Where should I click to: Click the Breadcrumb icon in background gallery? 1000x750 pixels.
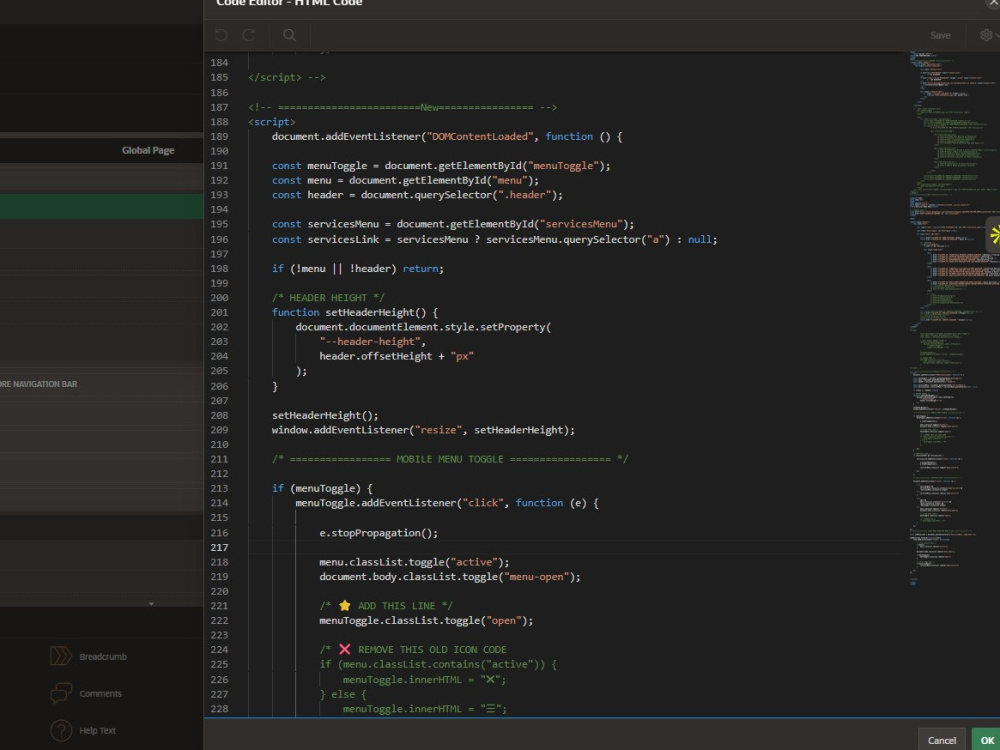coord(61,656)
